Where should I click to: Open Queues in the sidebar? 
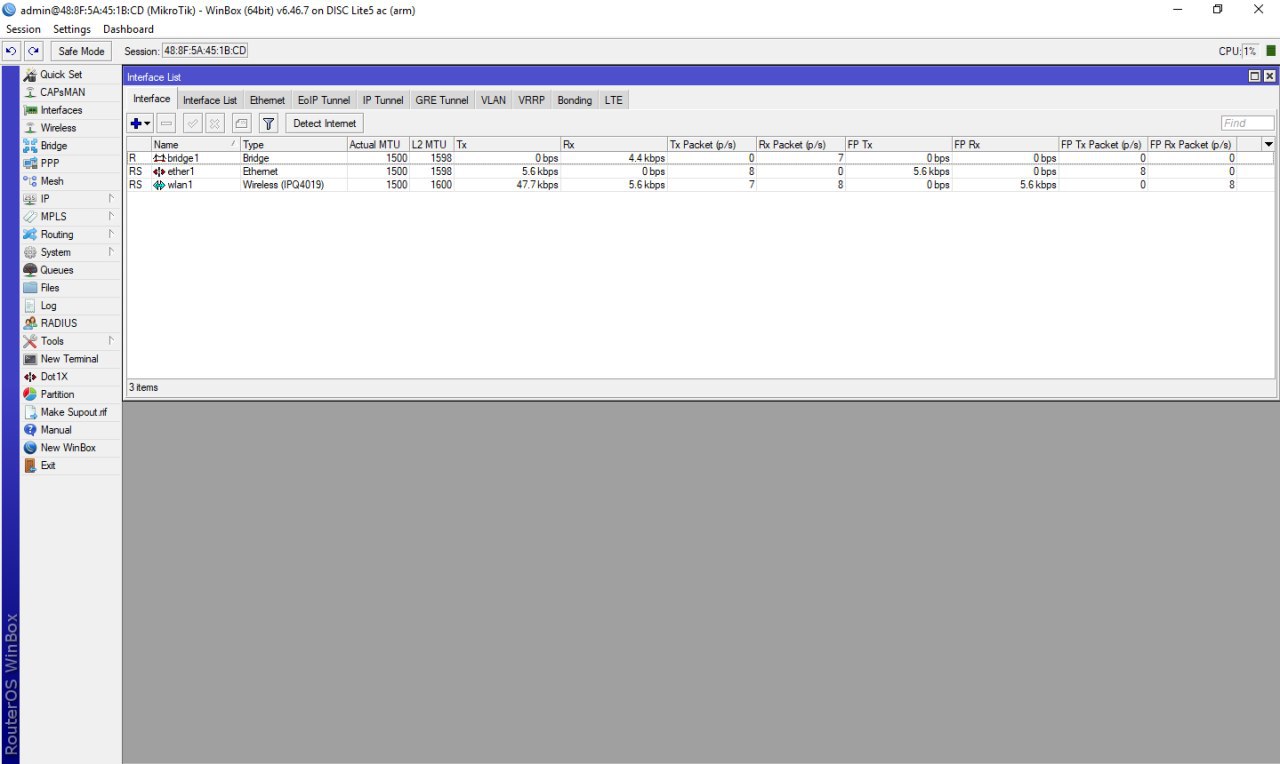click(x=70, y=270)
